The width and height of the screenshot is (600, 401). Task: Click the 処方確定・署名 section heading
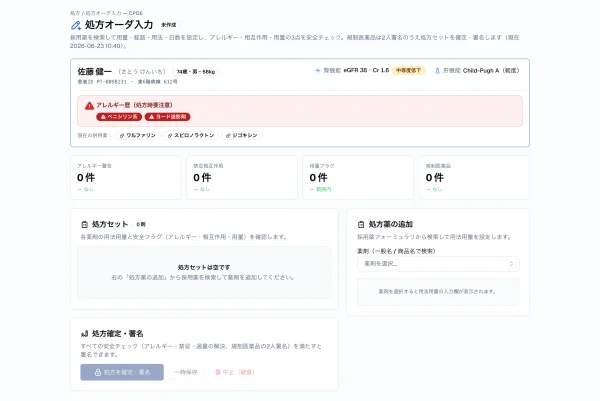pyautogui.click(x=118, y=334)
